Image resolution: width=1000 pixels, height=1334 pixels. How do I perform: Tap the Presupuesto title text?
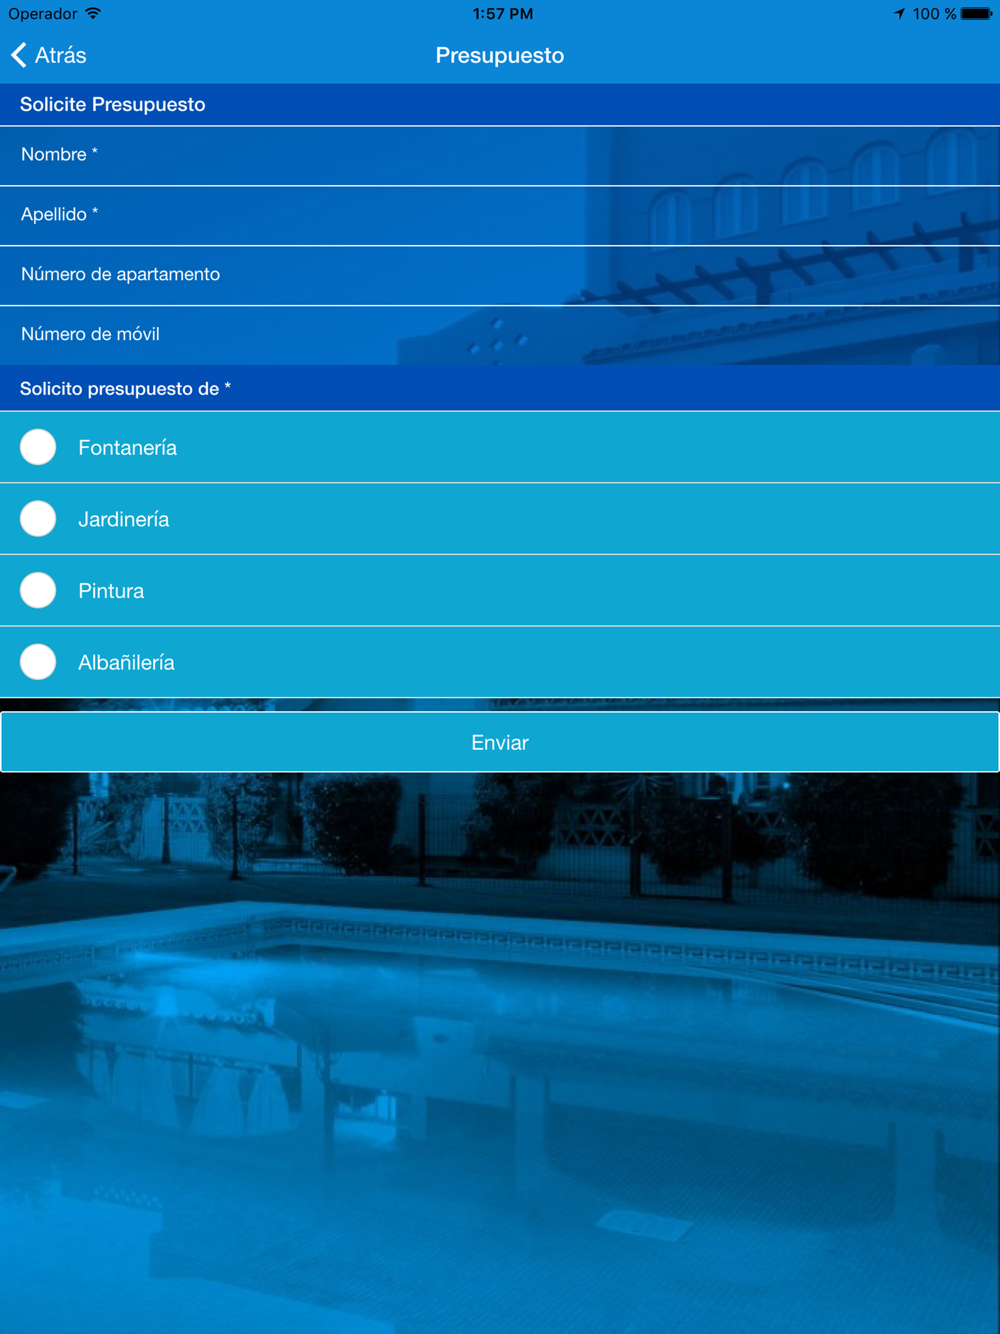click(500, 56)
